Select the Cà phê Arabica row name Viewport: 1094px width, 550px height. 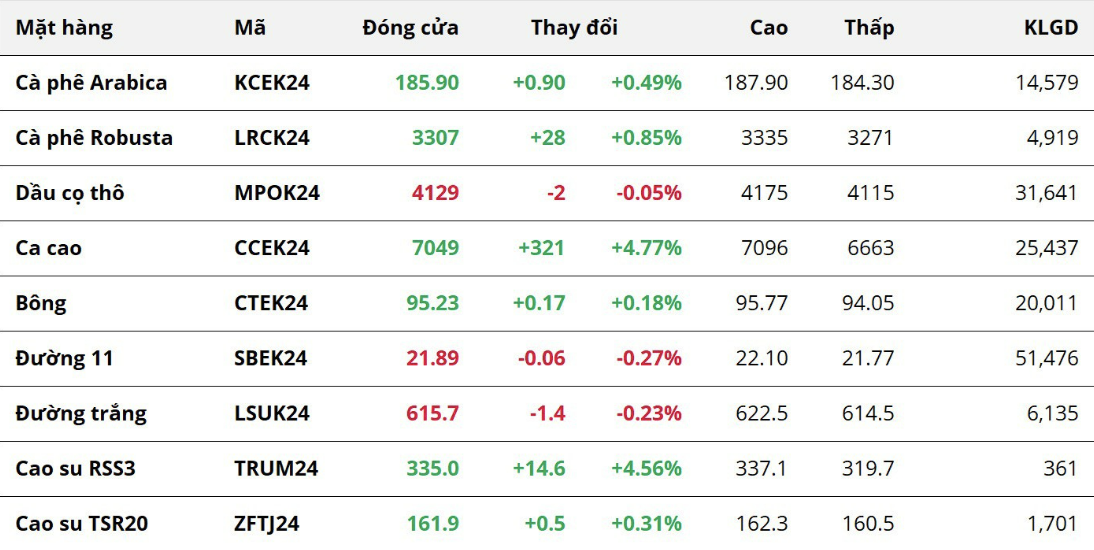coord(91,83)
